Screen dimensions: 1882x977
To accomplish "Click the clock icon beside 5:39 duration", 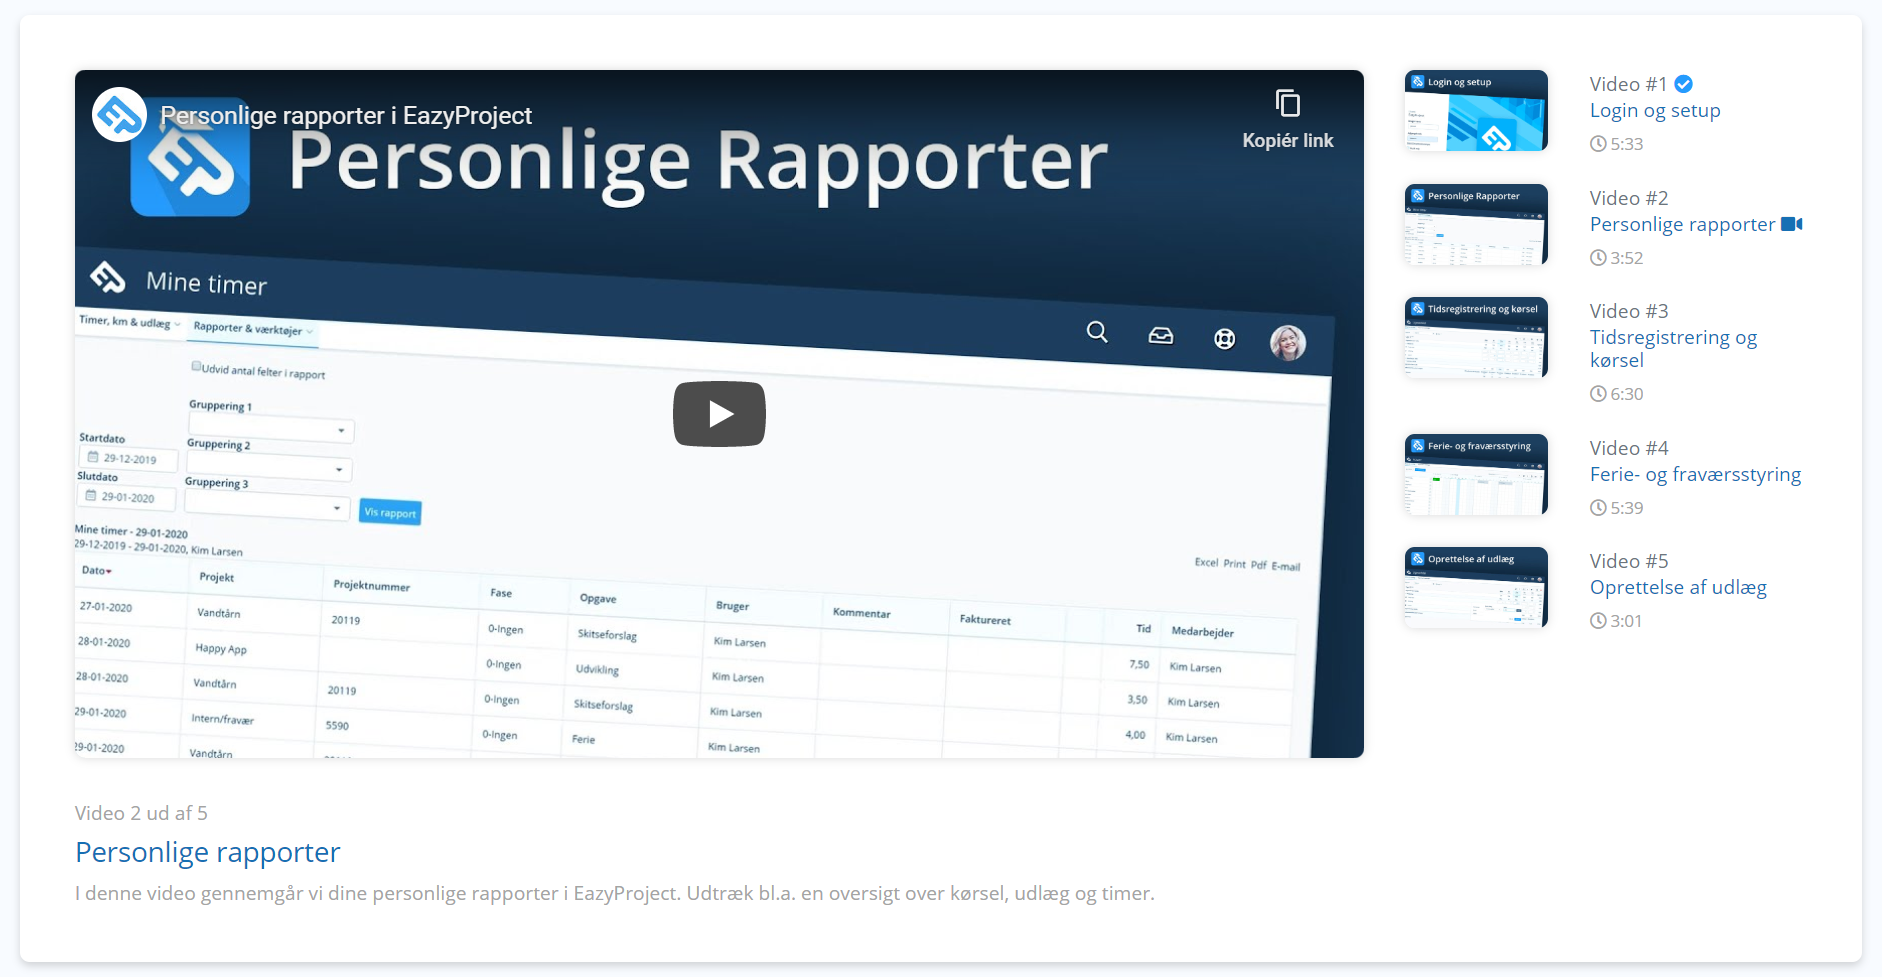I will click(x=1598, y=508).
